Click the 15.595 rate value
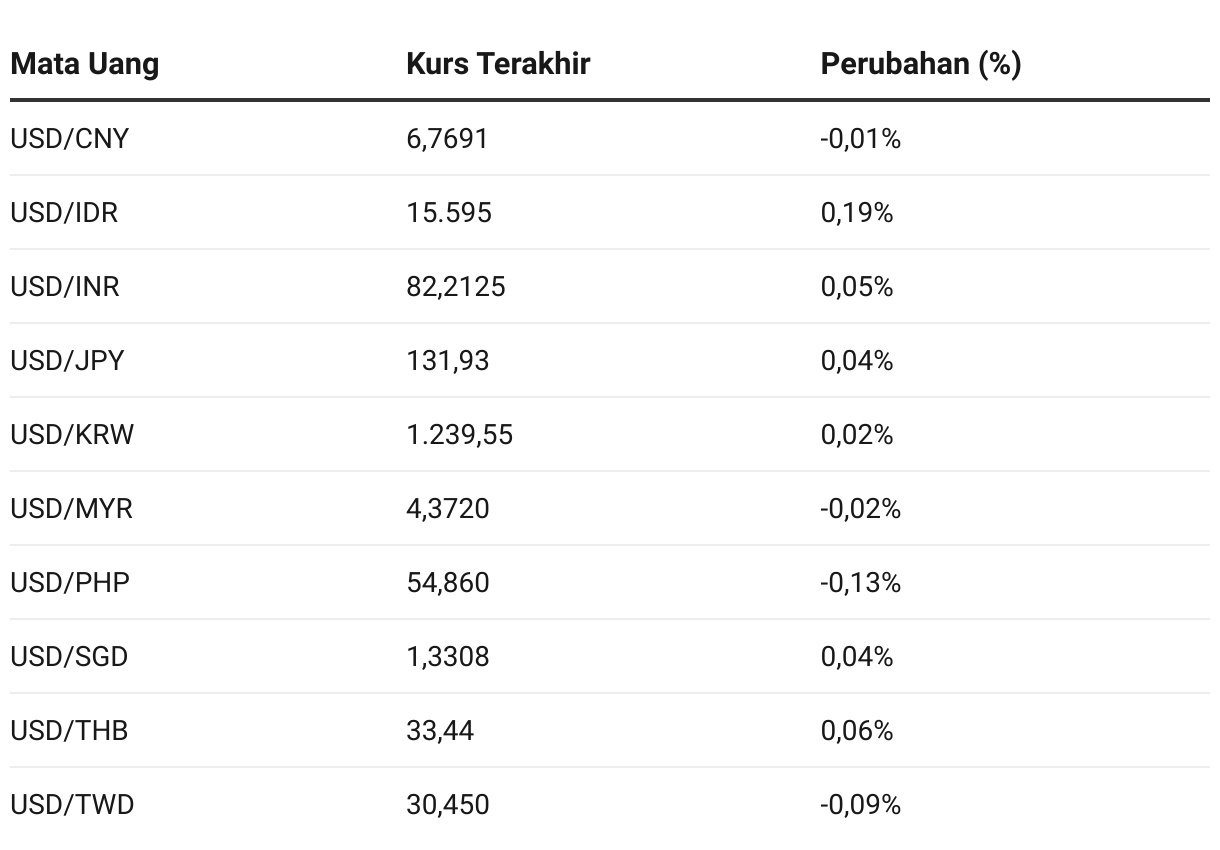The width and height of the screenshot is (1220, 850). point(449,213)
